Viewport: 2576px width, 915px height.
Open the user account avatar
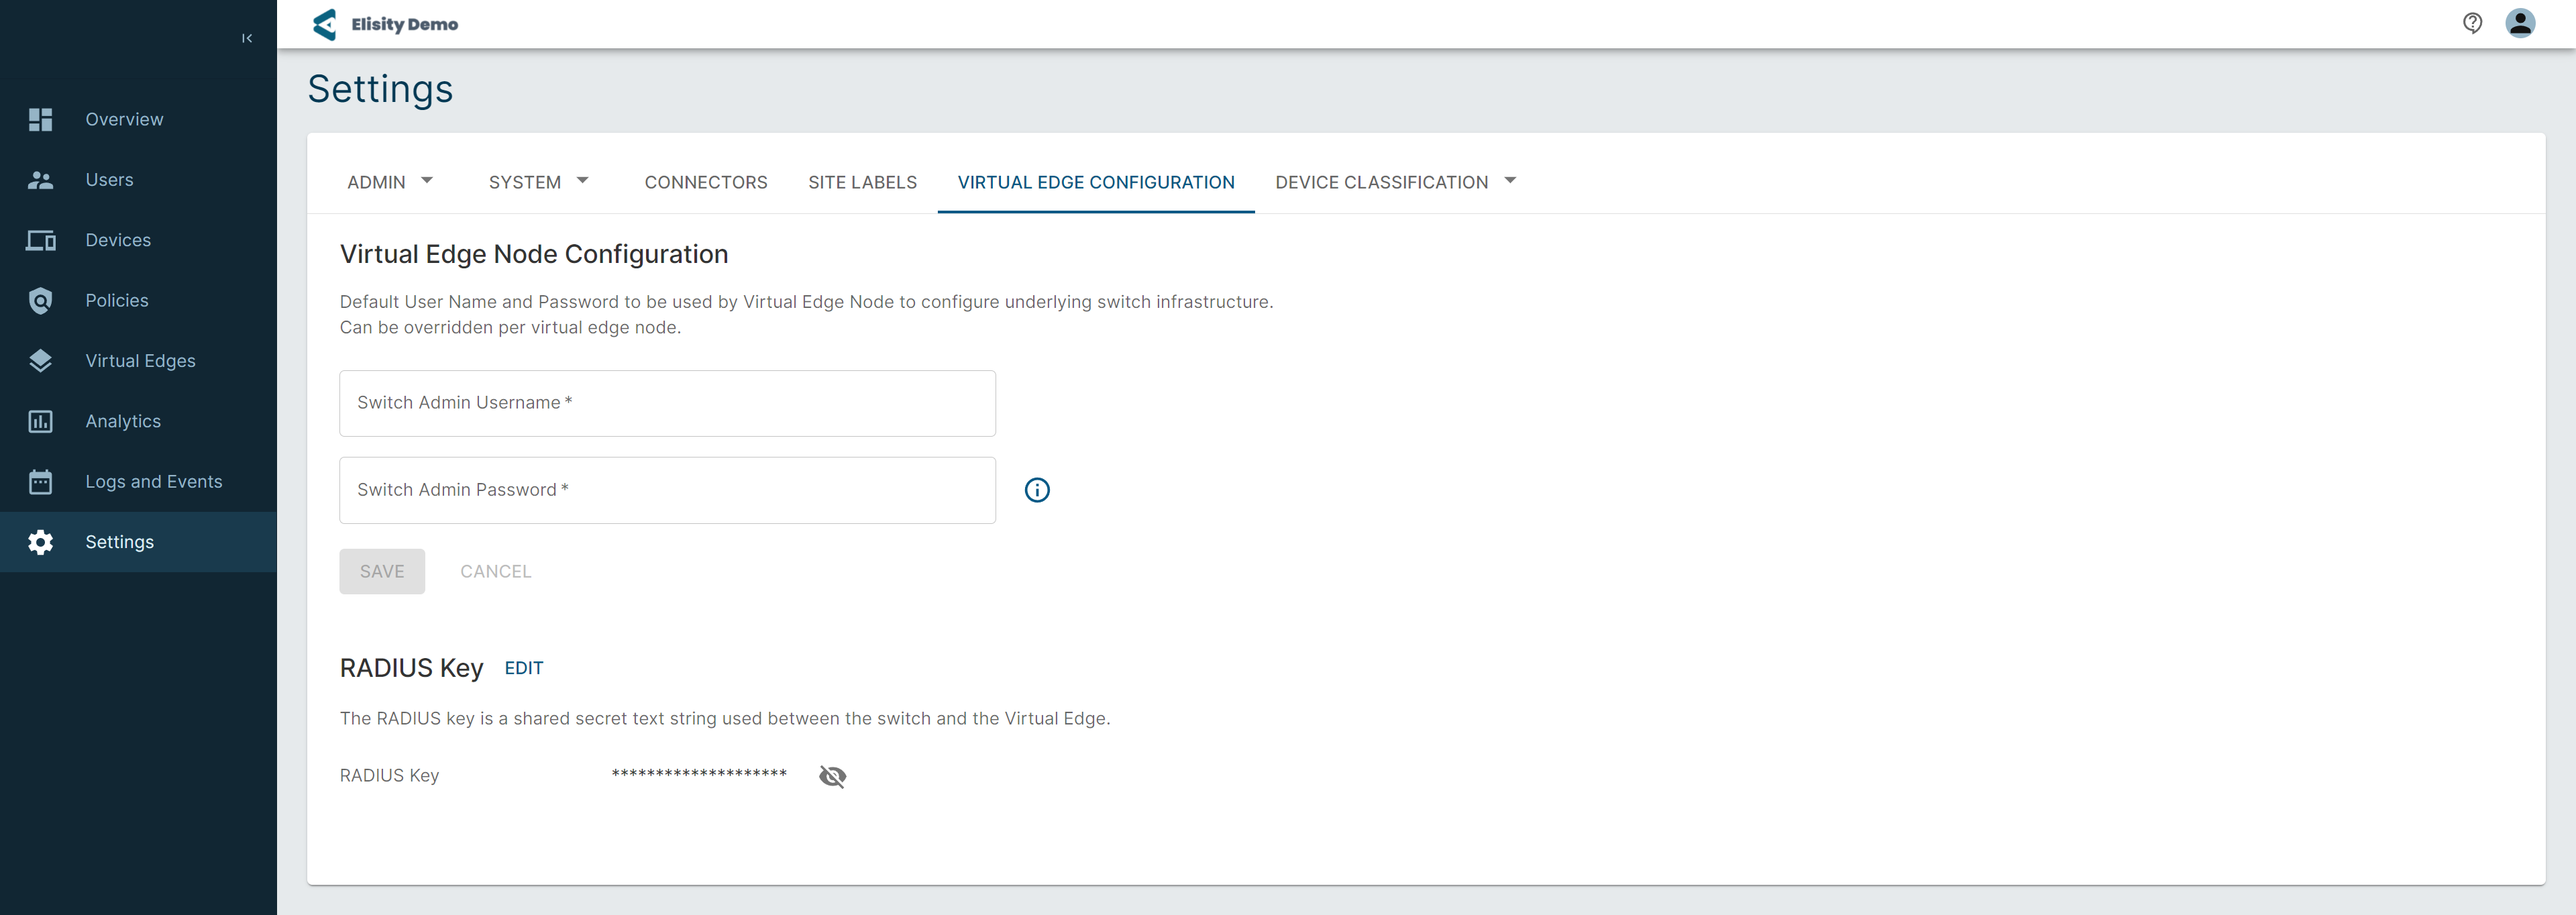click(x=2520, y=23)
